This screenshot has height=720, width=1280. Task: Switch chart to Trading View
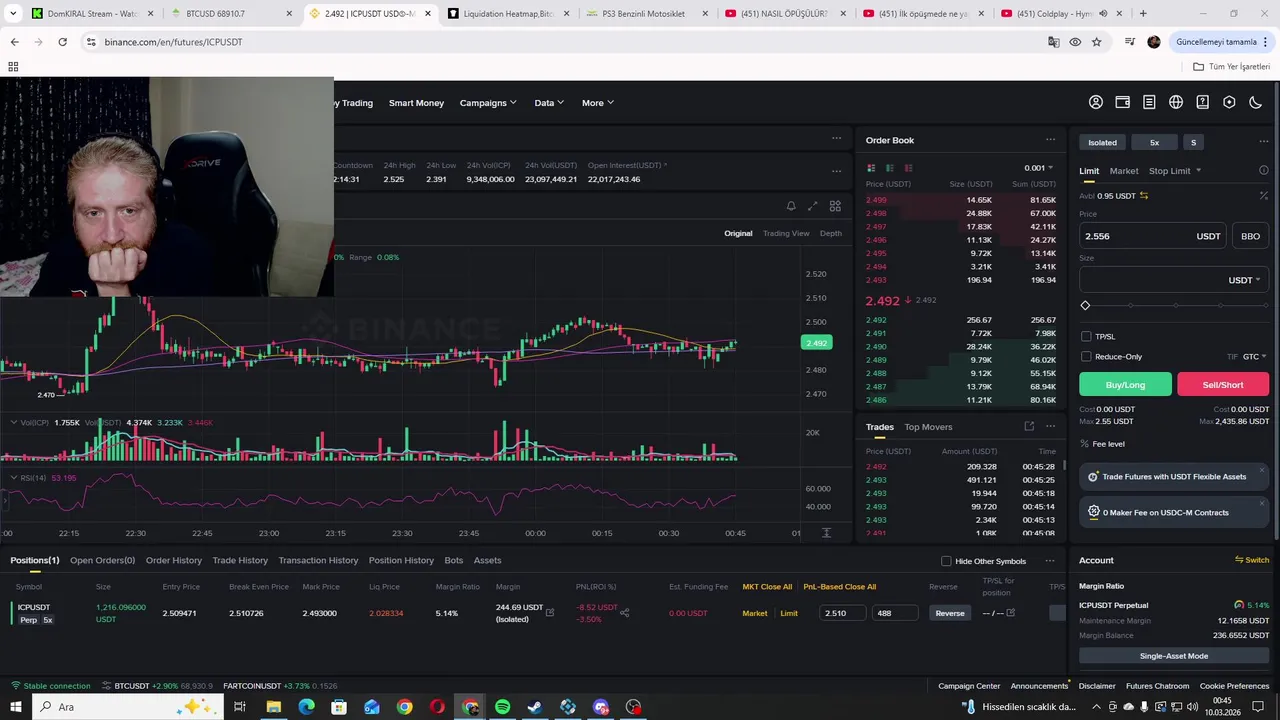click(x=786, y=233)
